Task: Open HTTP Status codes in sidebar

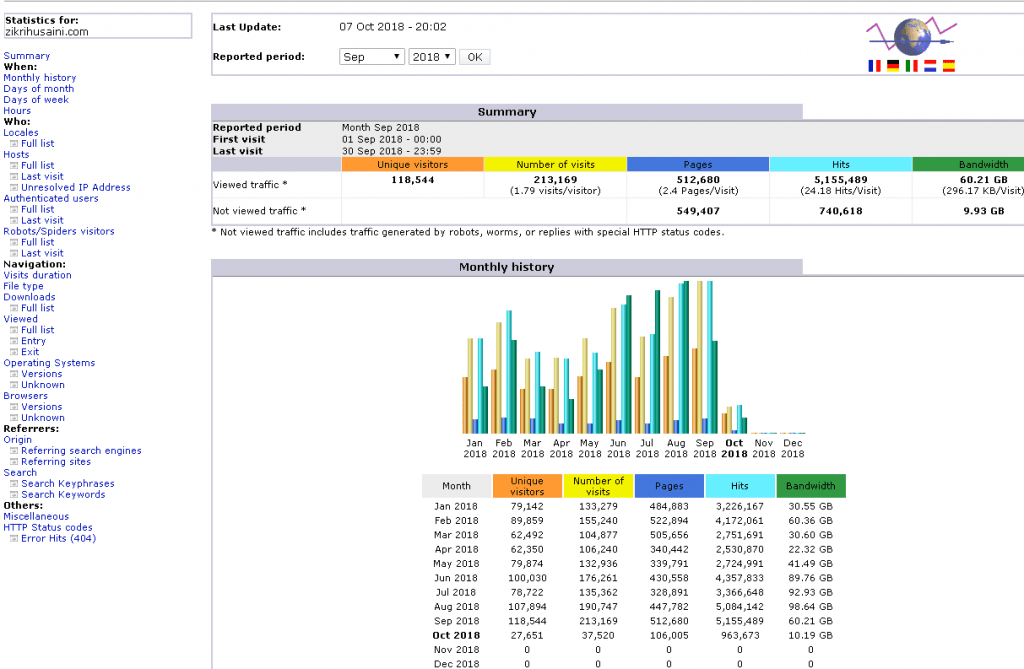Action: click(x=48, y=528)
